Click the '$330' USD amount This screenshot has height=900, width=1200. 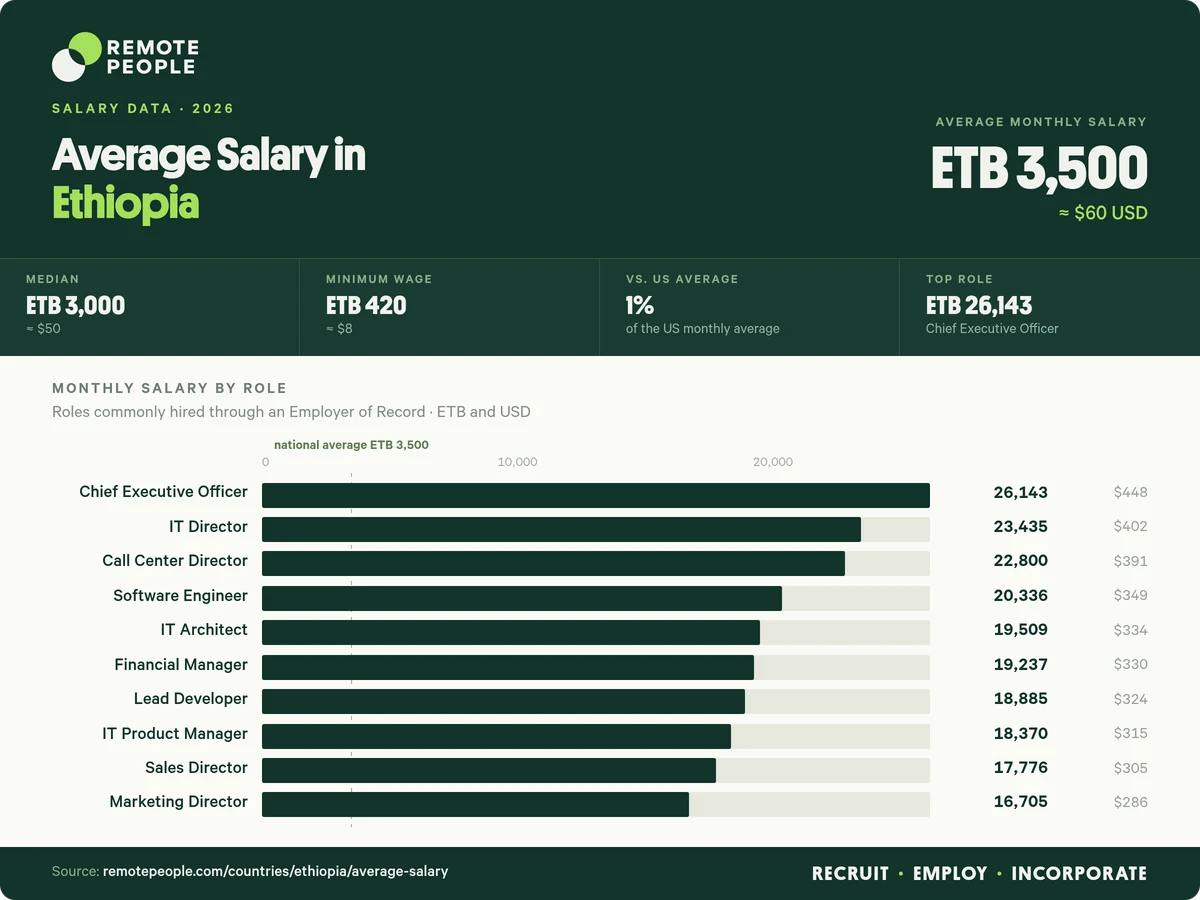coord(1131,665)
